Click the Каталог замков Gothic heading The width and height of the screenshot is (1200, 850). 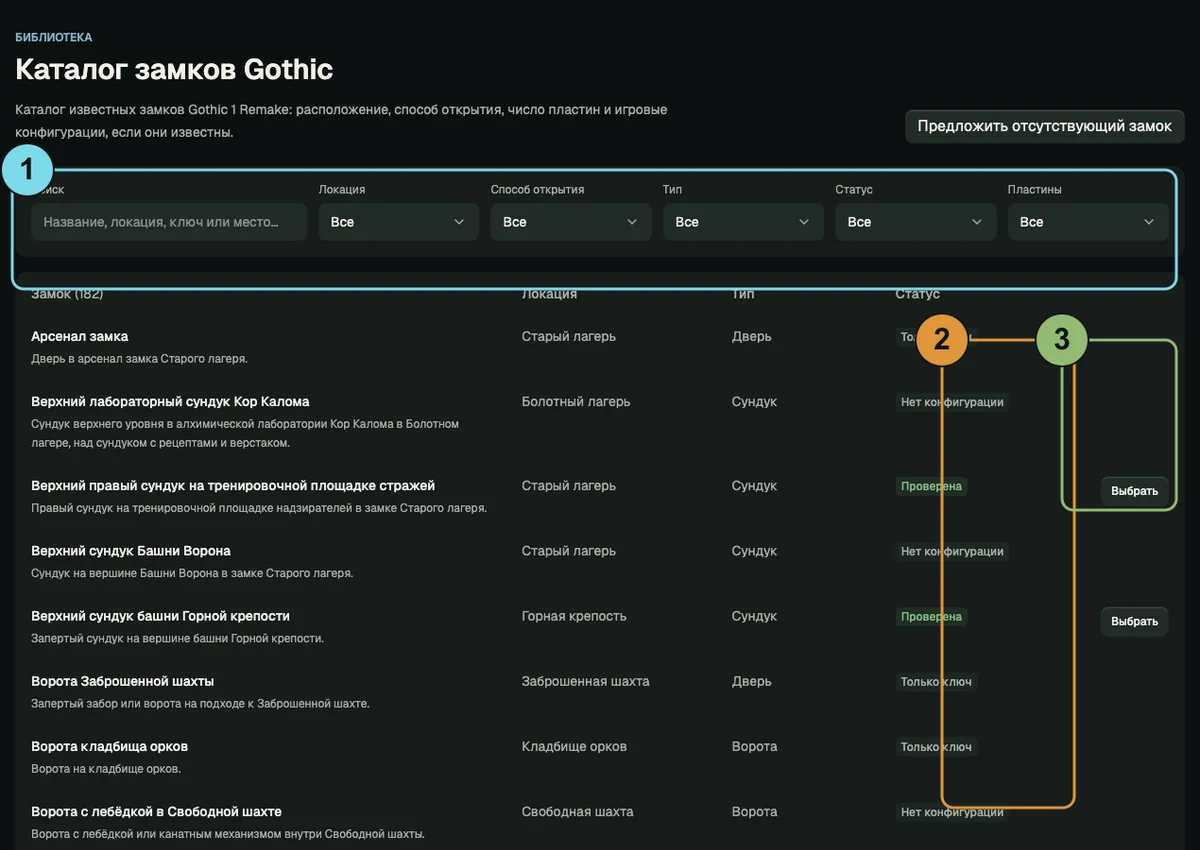[x=174, y=69]
